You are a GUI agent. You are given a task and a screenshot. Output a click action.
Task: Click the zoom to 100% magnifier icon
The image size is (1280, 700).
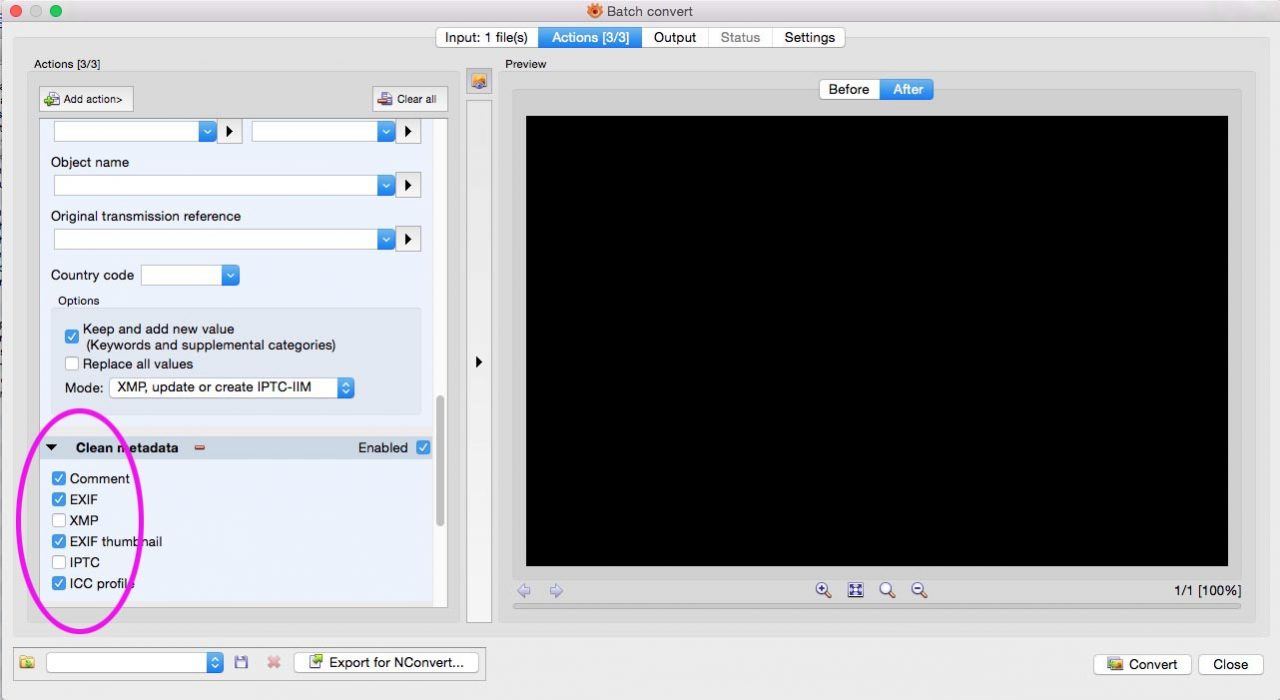click(887, 590)
